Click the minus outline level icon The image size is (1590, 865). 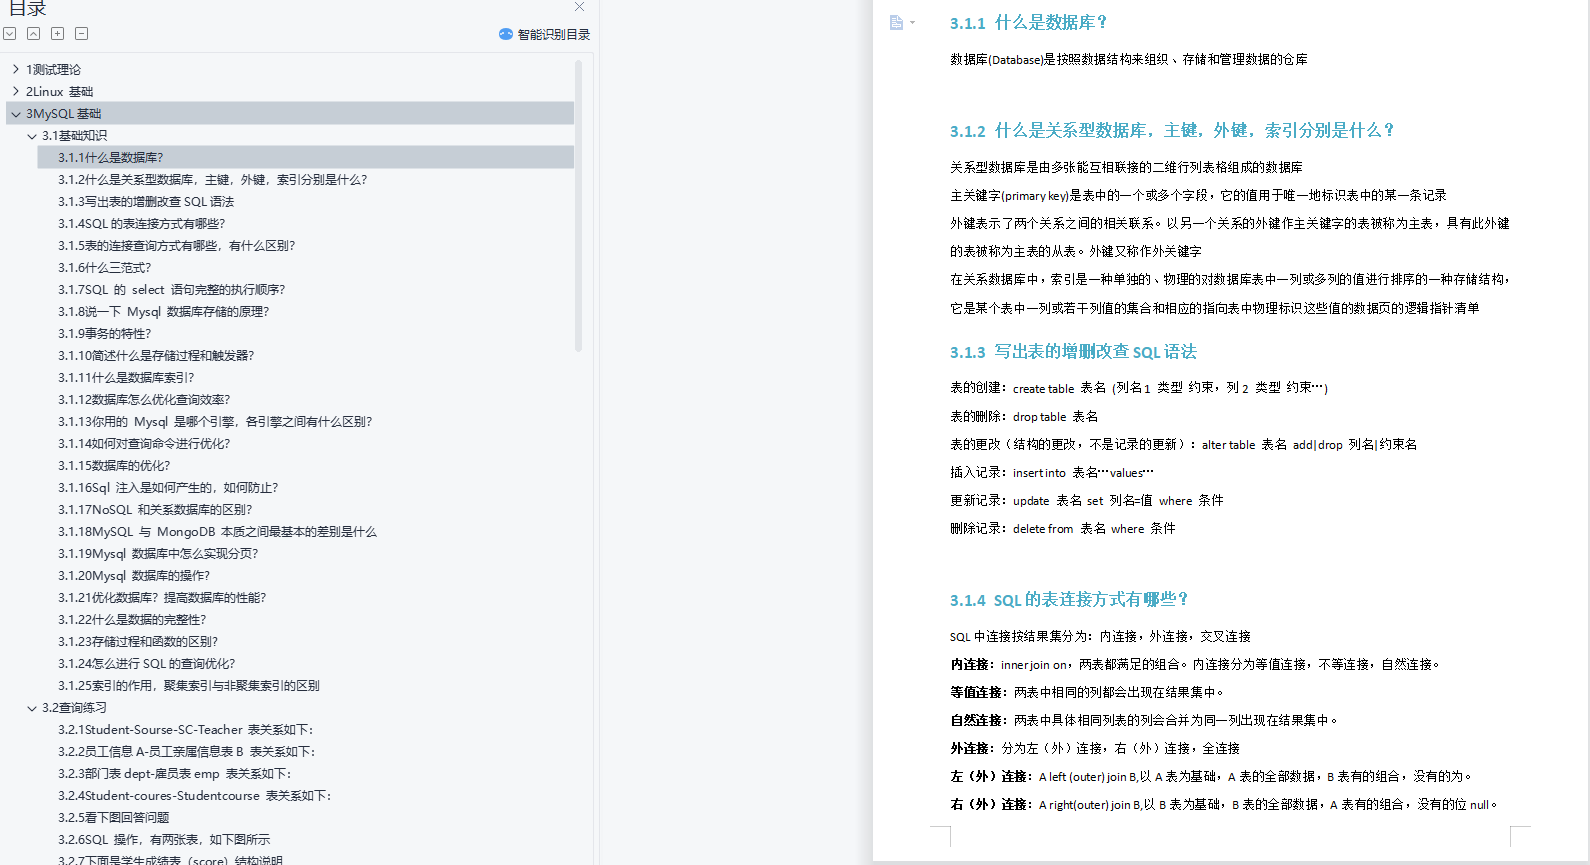coord(82,34)
